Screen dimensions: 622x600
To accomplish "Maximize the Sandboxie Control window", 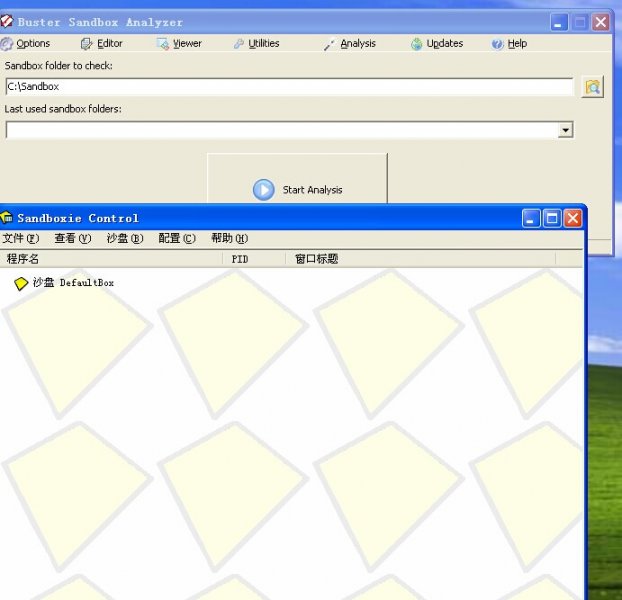I will tap(552, 218).
